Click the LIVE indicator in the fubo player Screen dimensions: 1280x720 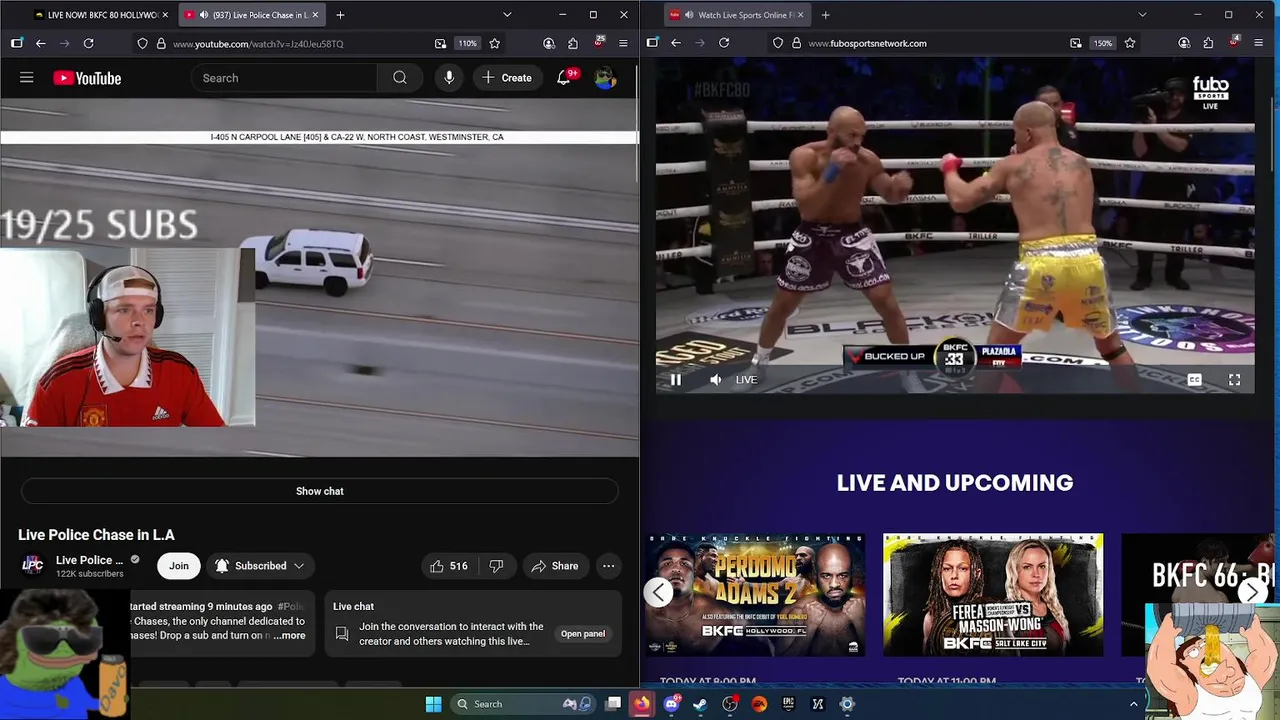click(746, 380)
